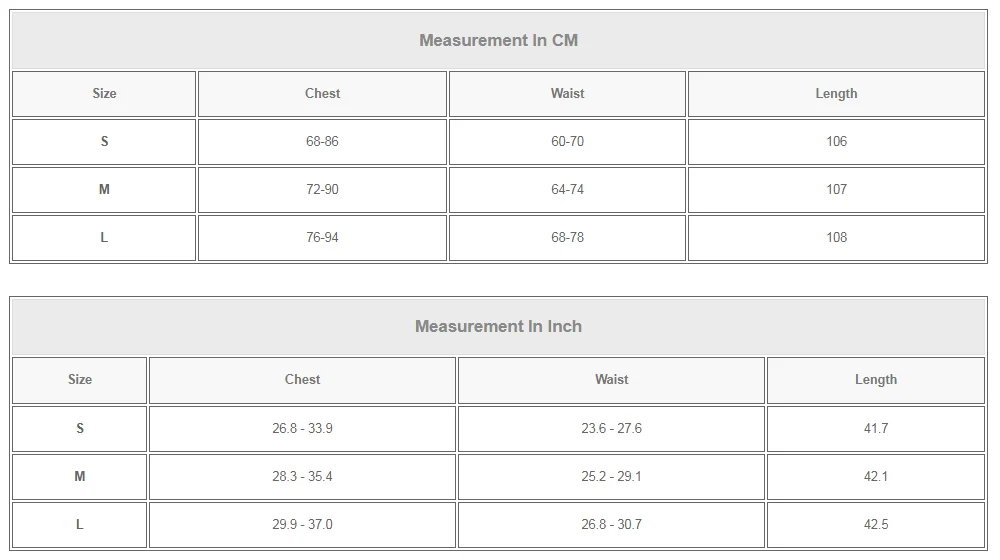Click the M size cell in the CM table
This screenshot has height=560, width=1000.
(x=104, y=190)
